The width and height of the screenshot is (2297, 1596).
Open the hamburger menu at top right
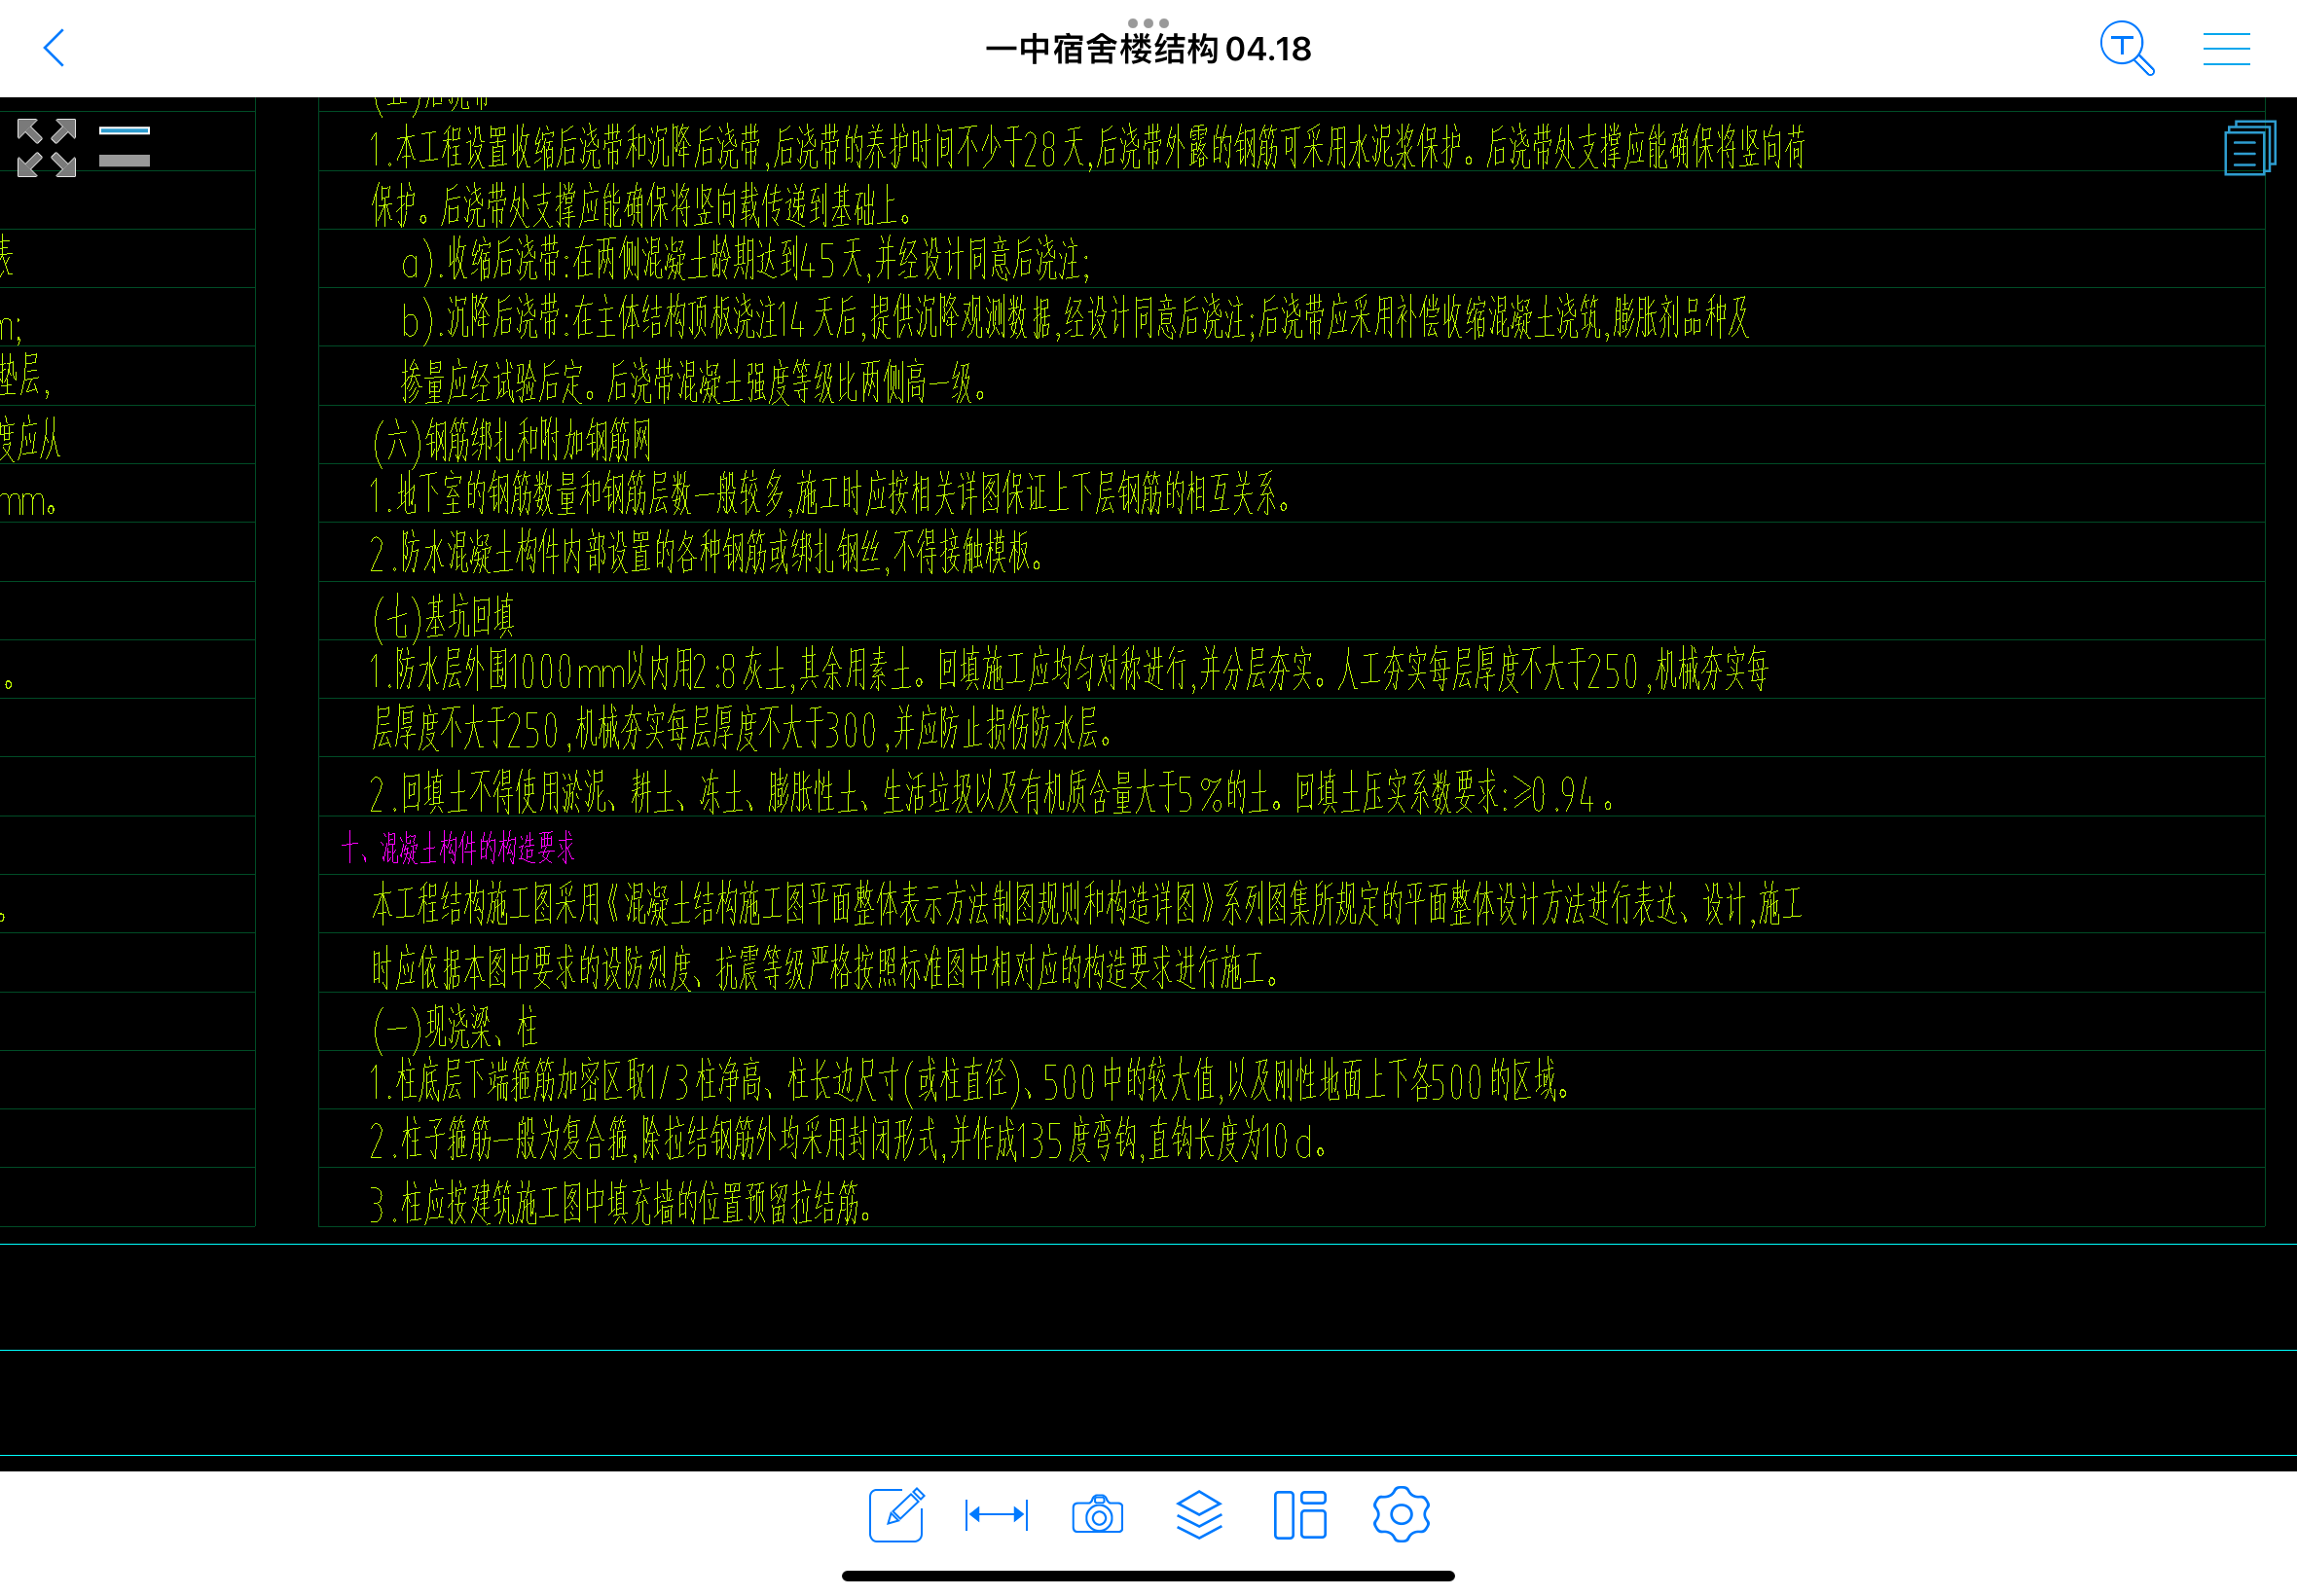click(2226, 48)
